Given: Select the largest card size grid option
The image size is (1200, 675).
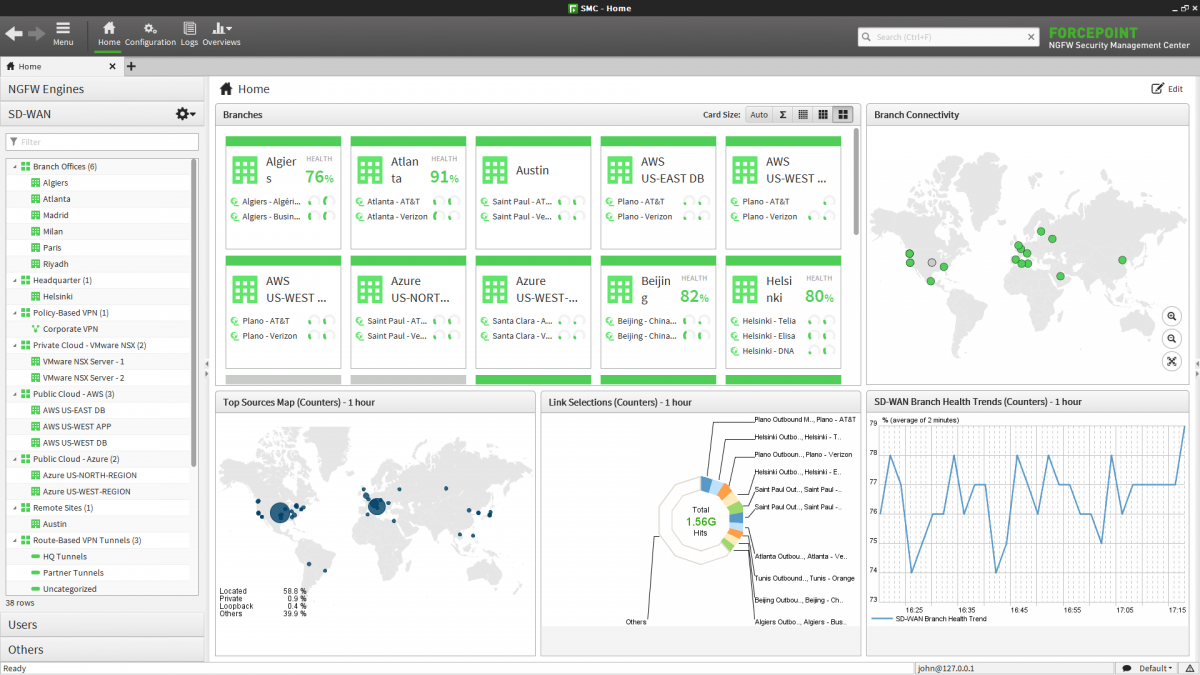Looking at the screenshot, I should pyautogui.click(x=843, y=115).
